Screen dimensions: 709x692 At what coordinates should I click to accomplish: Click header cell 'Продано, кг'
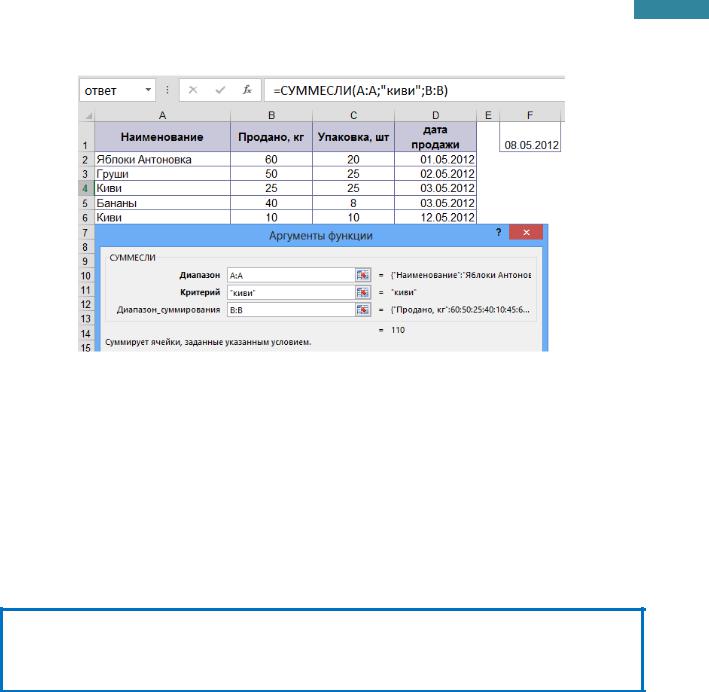click(x=271, y=137)
